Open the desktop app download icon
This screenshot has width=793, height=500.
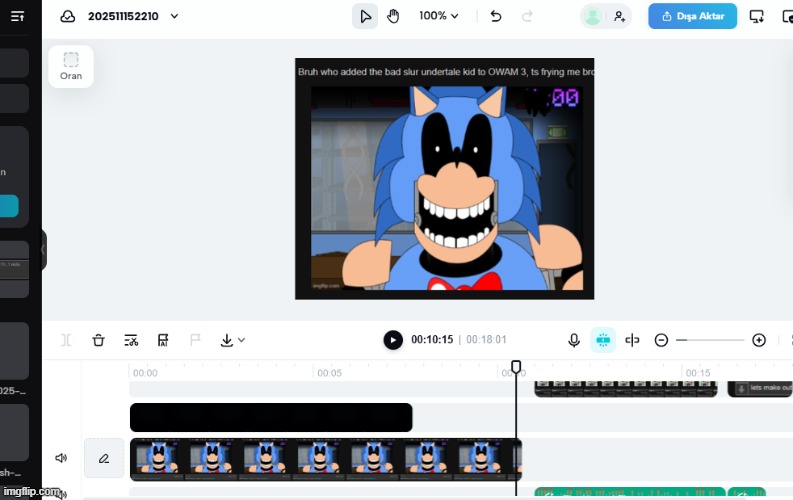coord(757,16)
